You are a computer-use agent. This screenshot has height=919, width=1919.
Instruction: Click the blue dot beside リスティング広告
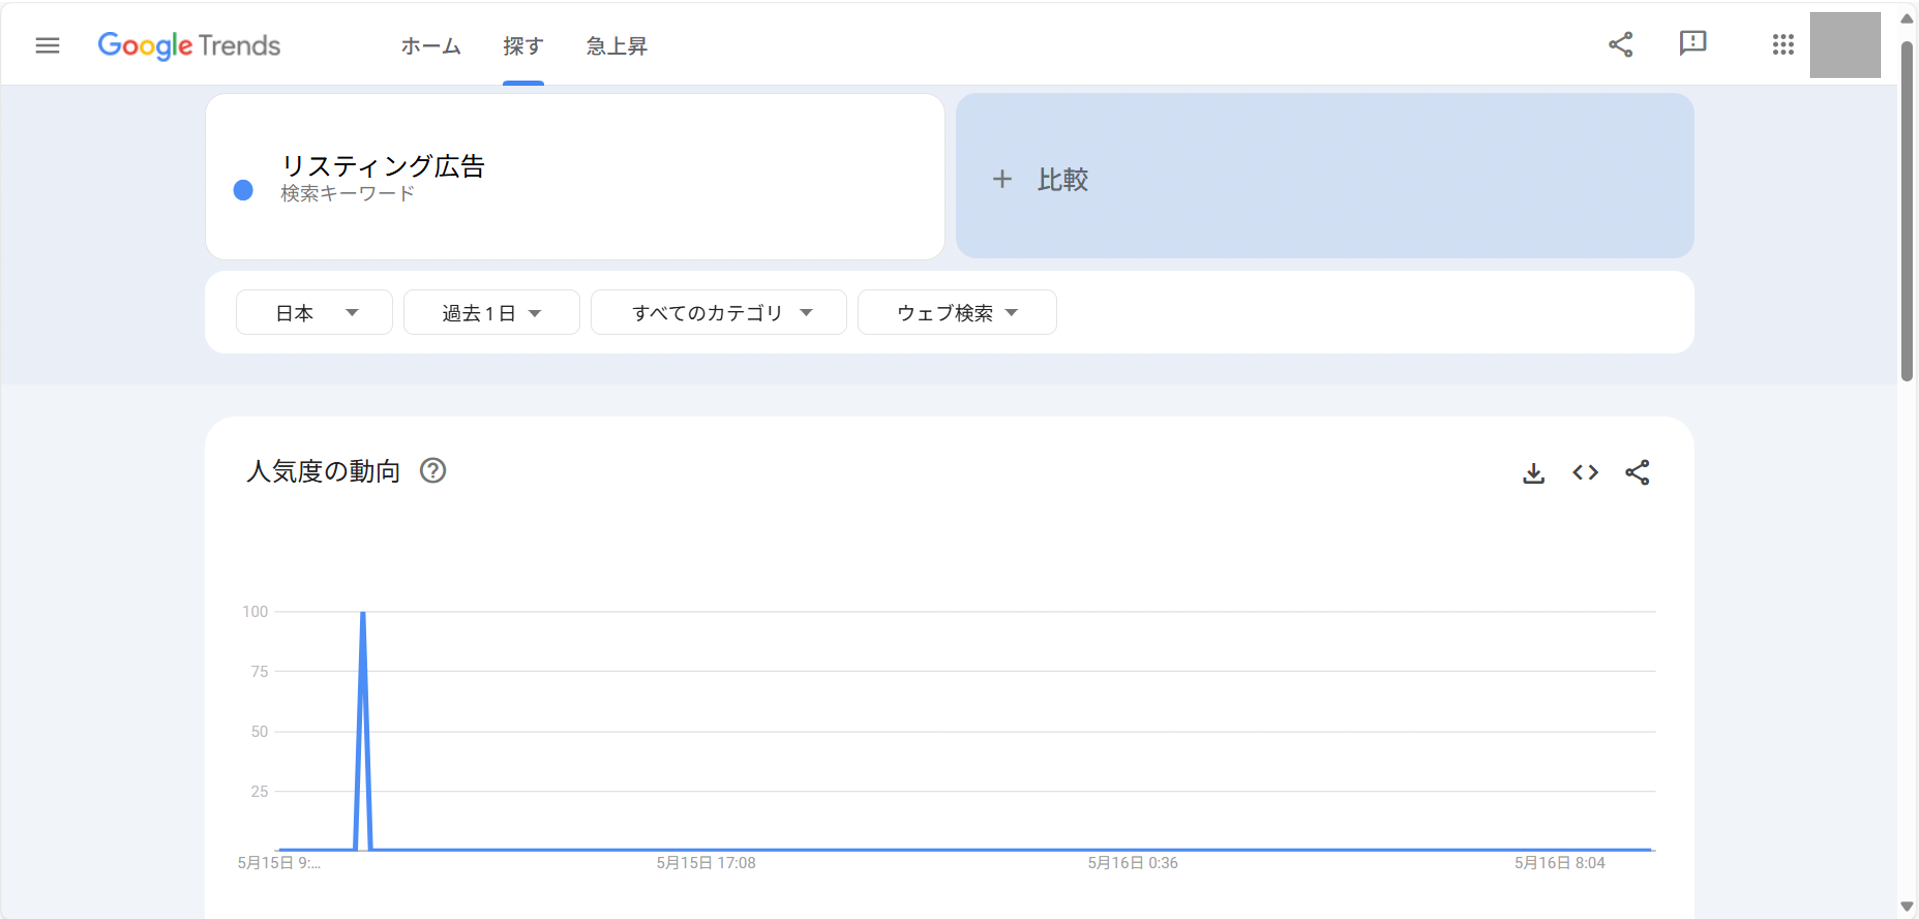pyautogui.click(x=243, y=190)
